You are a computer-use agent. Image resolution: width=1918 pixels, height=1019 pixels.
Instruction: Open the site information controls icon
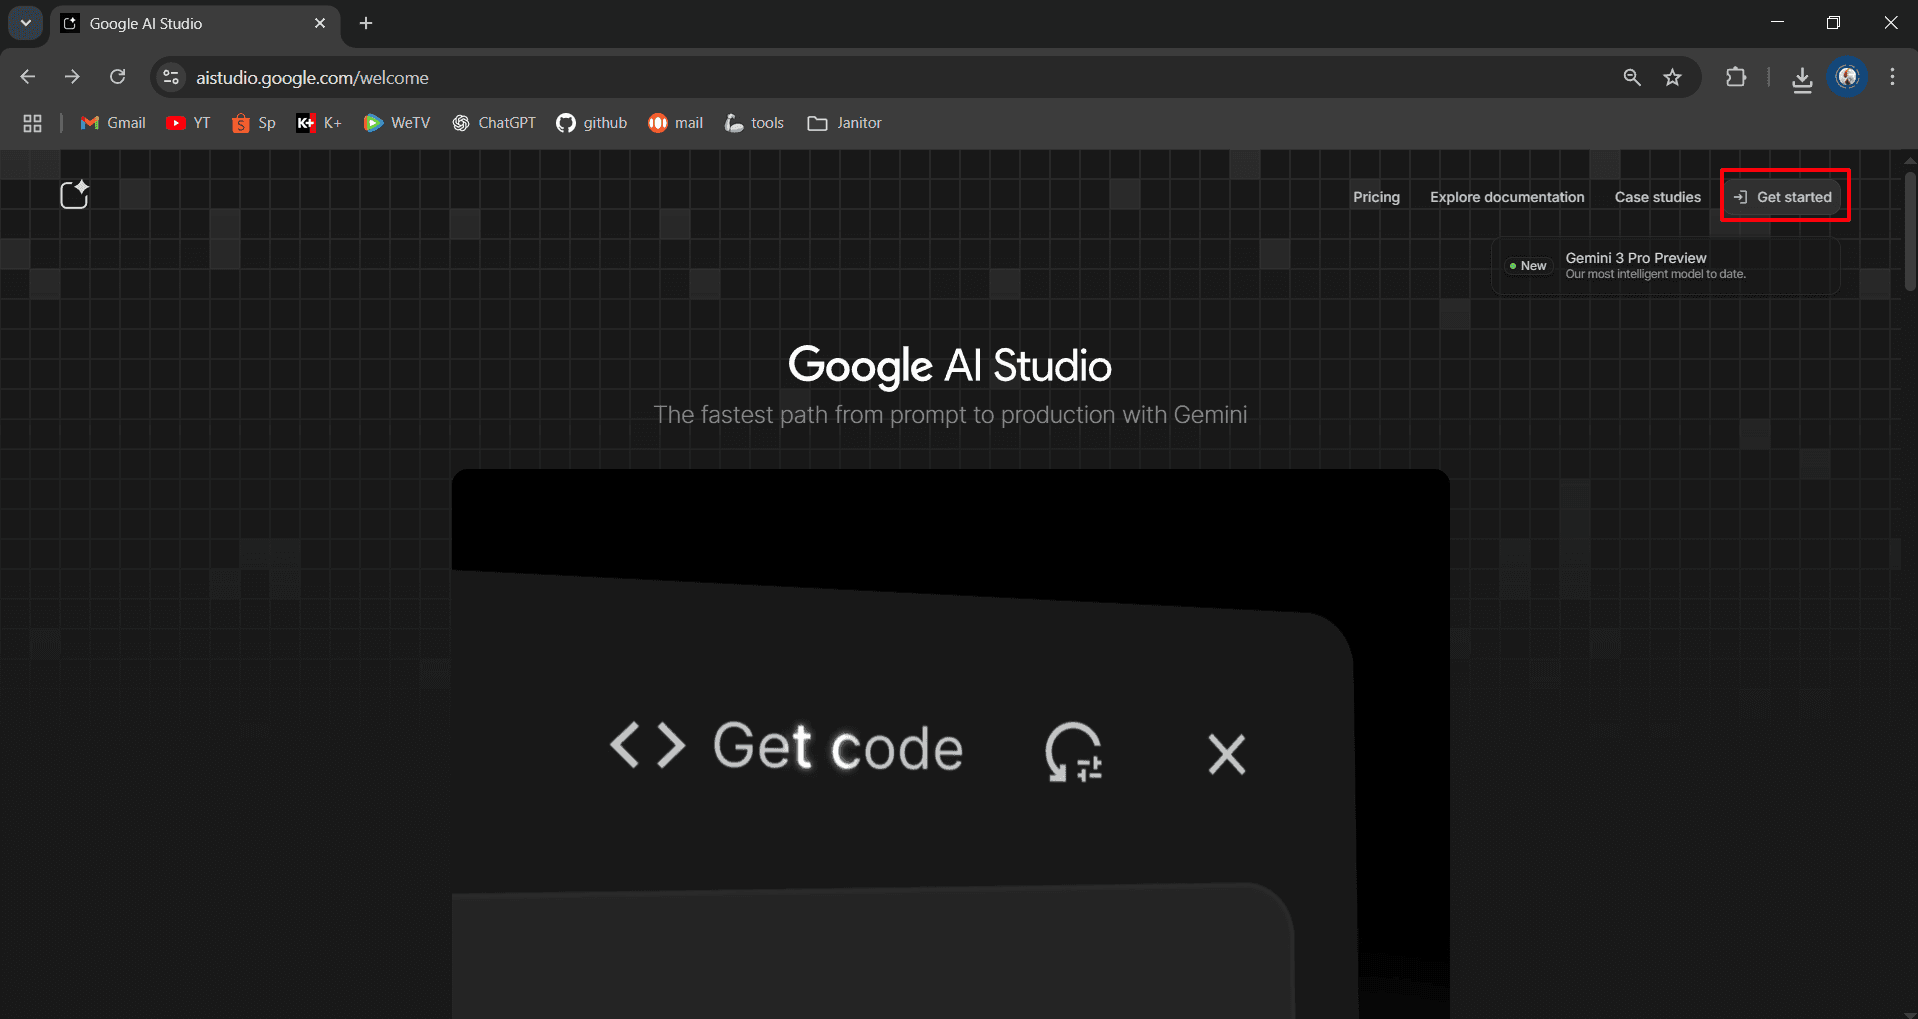click(170, 77)
